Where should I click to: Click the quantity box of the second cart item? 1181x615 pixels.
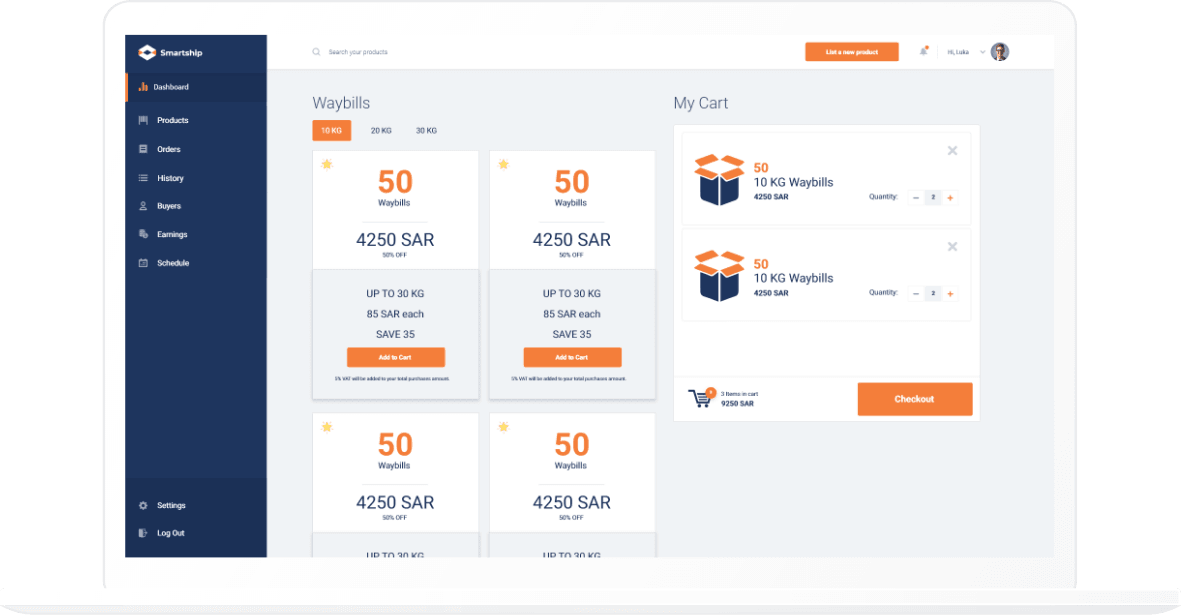[933, 294]
